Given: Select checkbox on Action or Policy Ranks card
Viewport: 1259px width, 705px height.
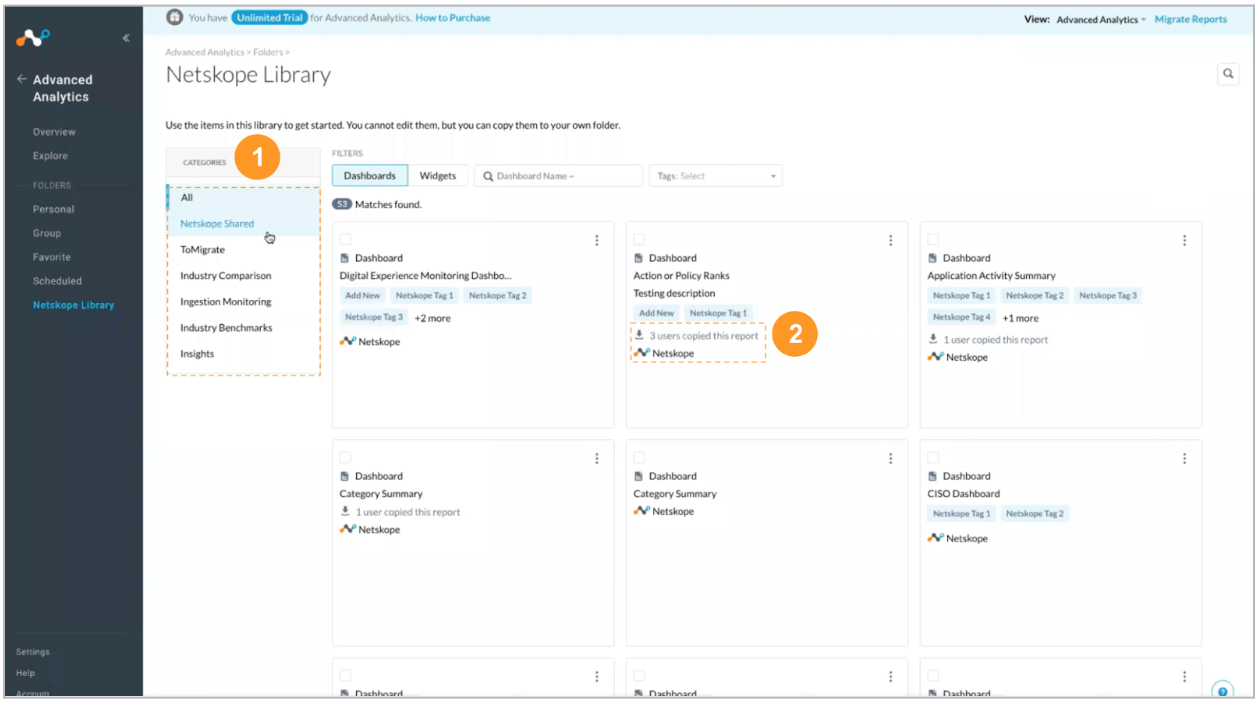Looking at the screenshot, I should coord(639,240).
